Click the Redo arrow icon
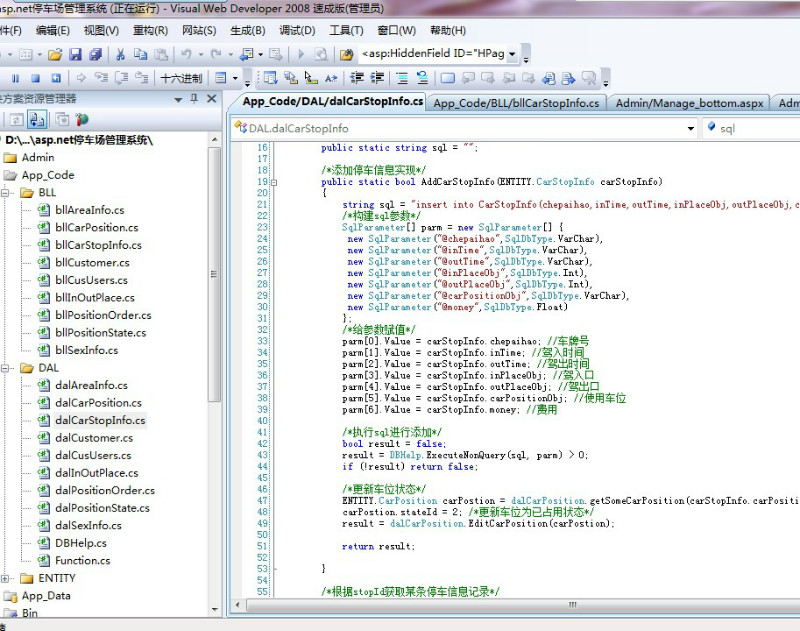Screen dimensions: 800x631 coord(216,54)
